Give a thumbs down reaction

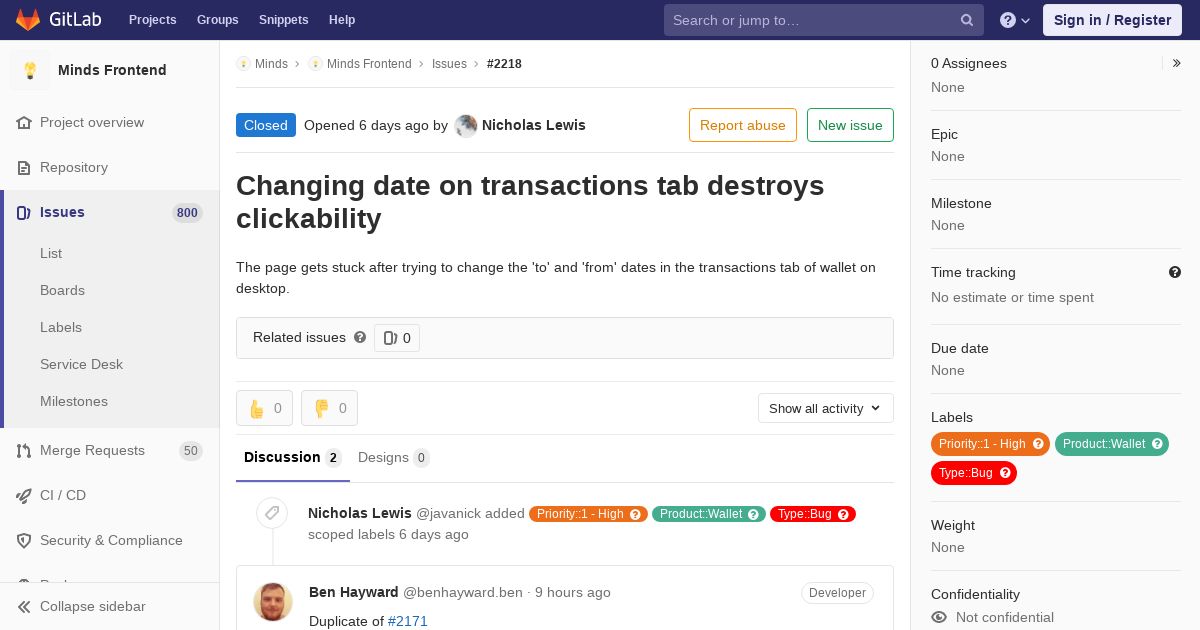[x=329, y=408]
